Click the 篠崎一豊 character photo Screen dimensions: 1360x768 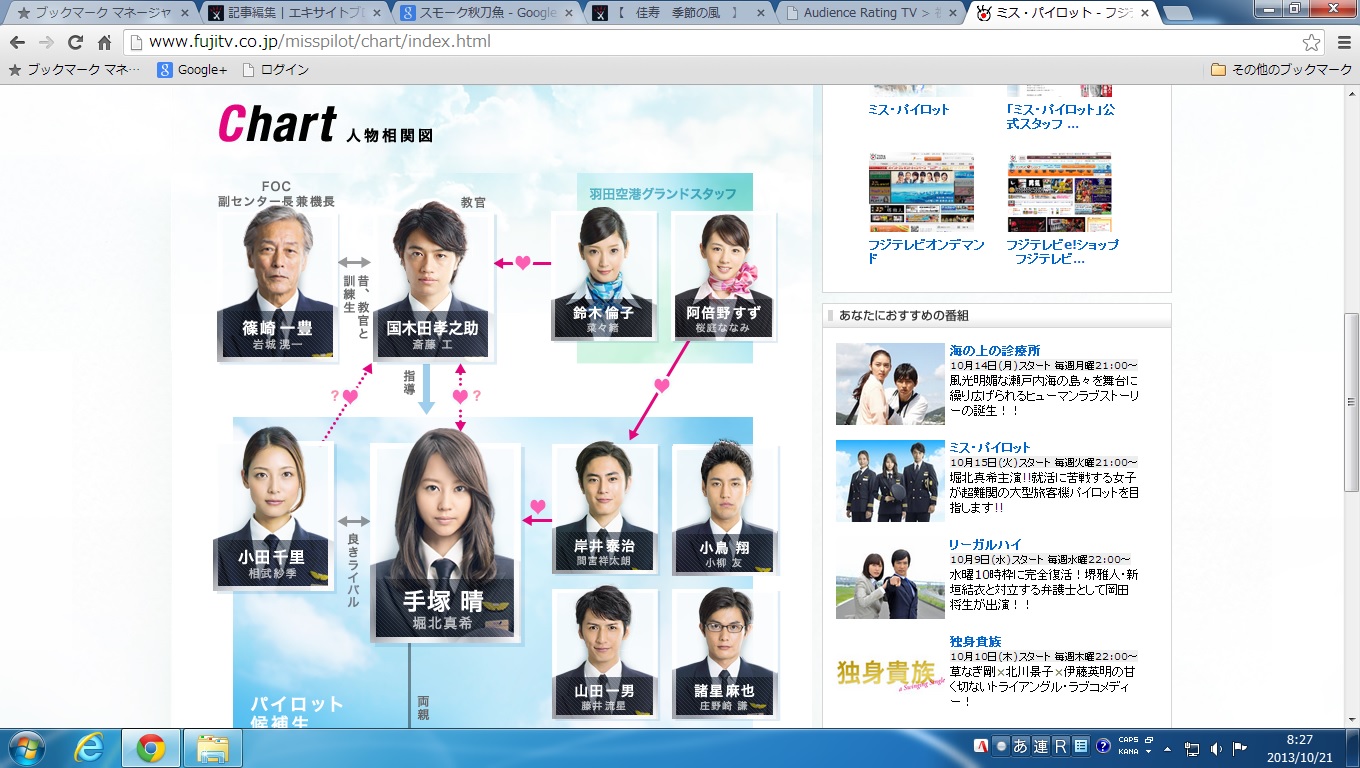pyautogui.click(x=277, y=283)
